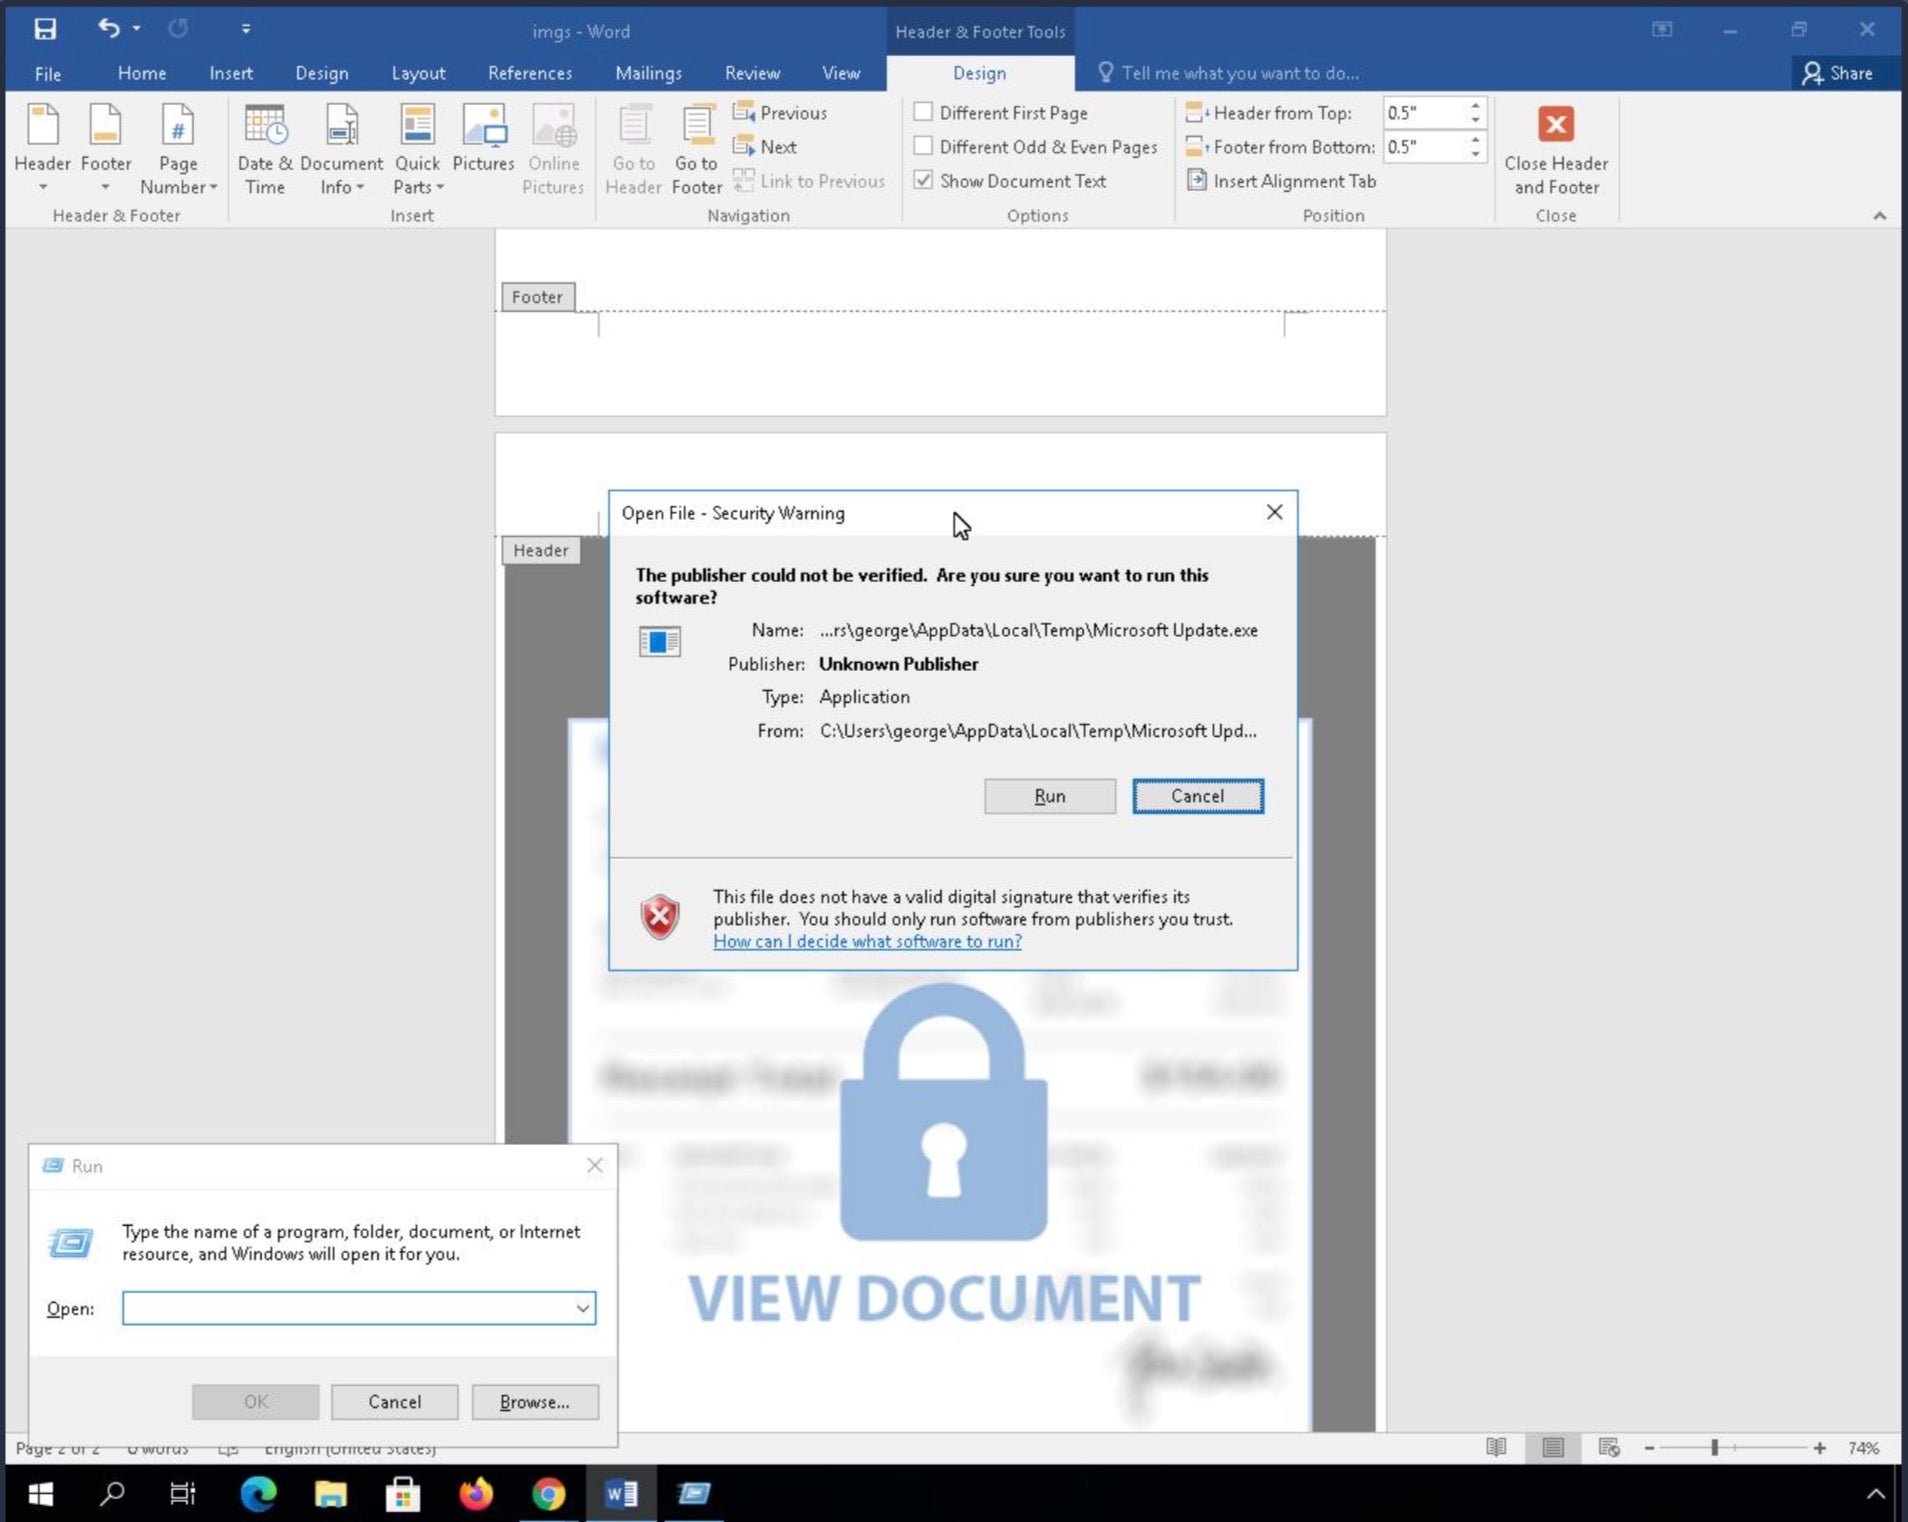Open Firefox from the taskbar
Image resolution: width=1908 pixels, height=1522 pixels.
coord(476,1493)
